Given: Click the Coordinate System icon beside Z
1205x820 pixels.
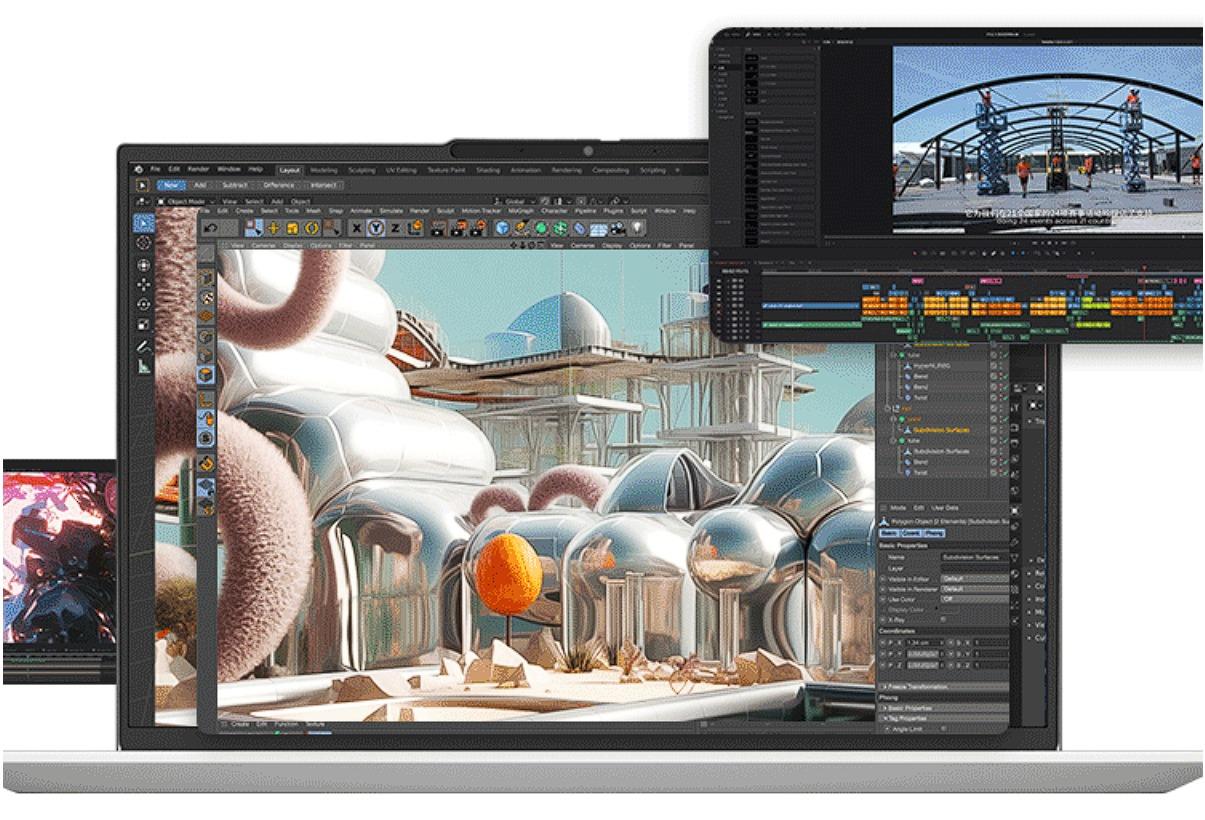Looking at the screenshot, I should point(415,228).
